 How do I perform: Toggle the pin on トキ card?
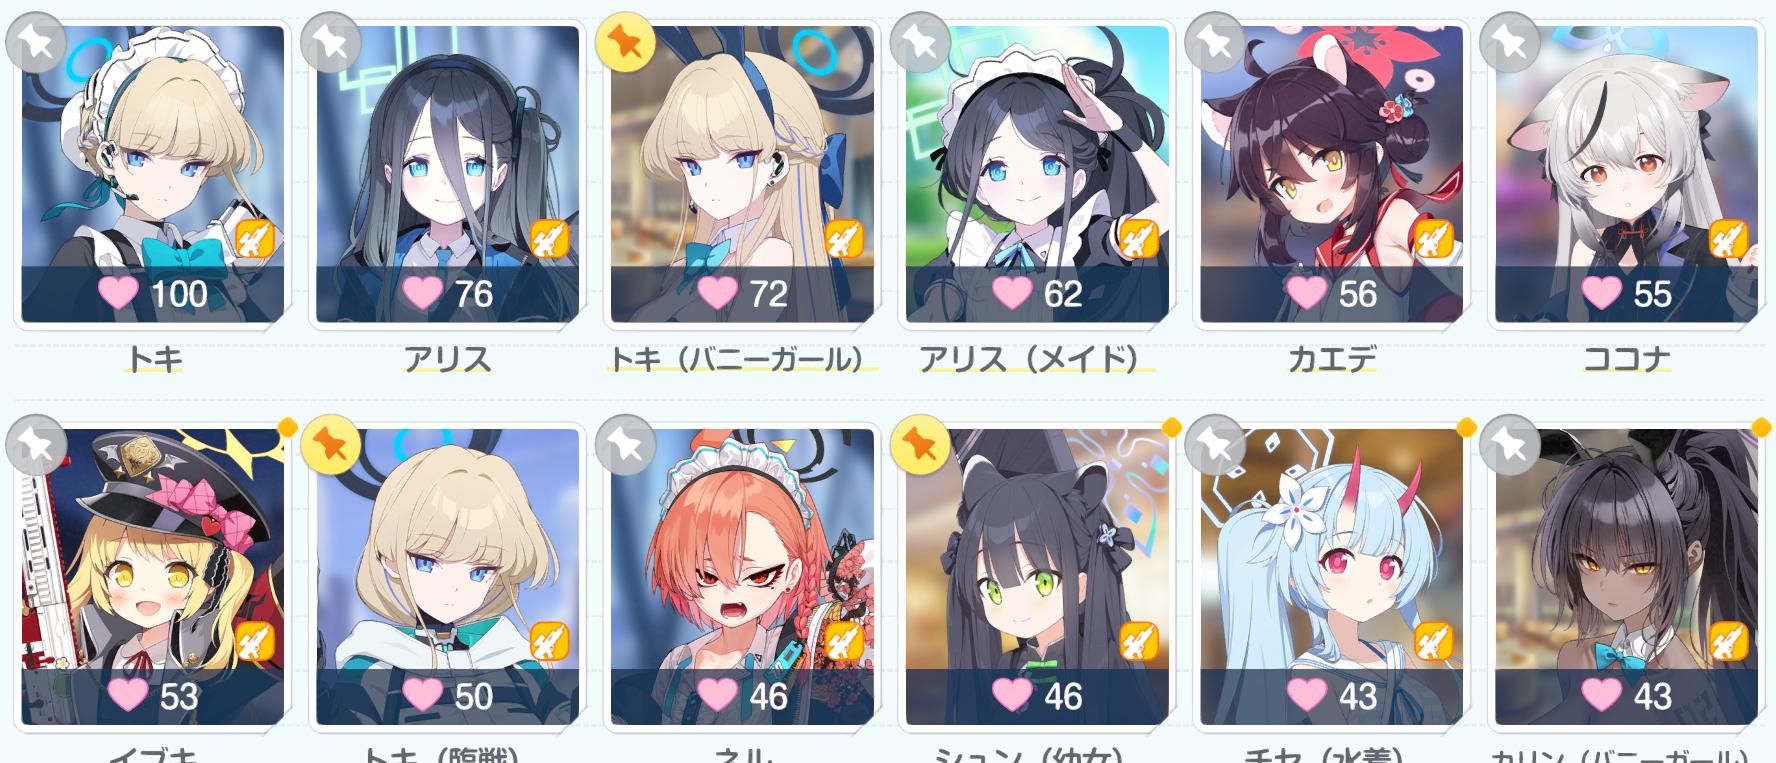tap(36, 42)
